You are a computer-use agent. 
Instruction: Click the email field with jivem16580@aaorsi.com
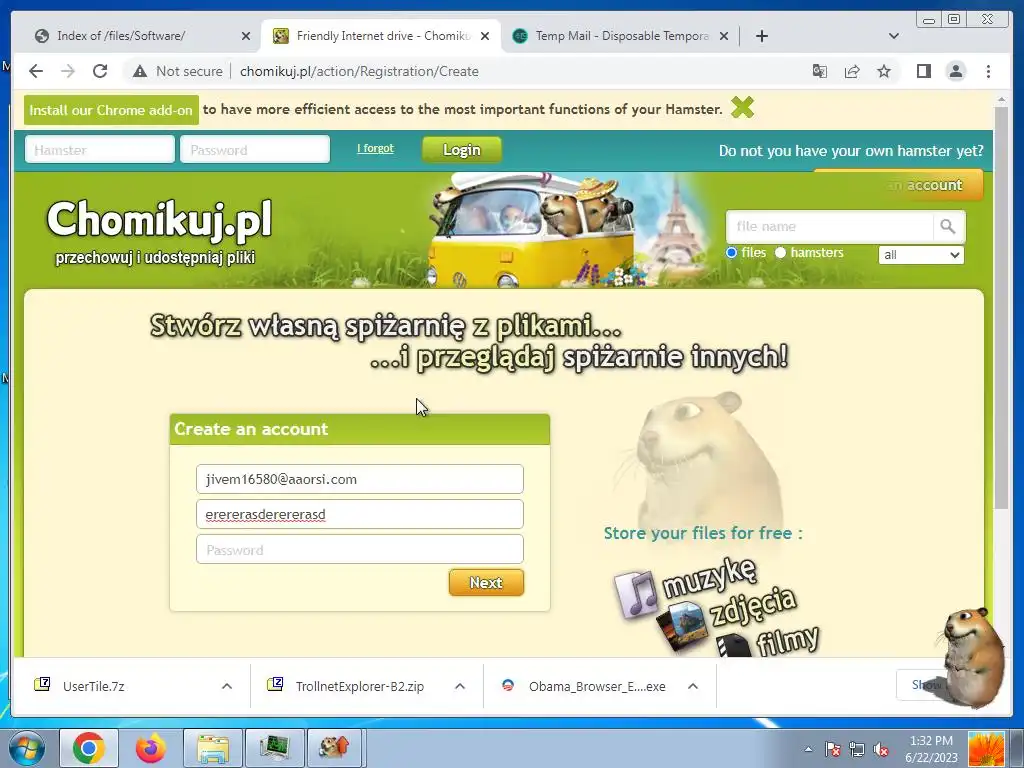coord(359,479)
